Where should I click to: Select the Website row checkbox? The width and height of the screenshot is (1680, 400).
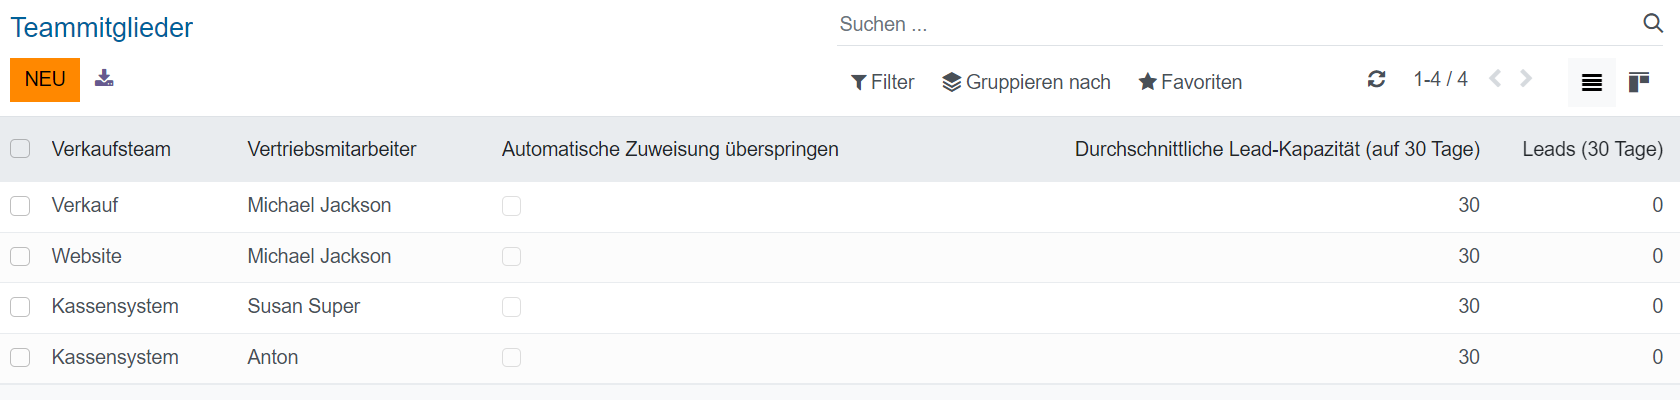tap(20, 256)
